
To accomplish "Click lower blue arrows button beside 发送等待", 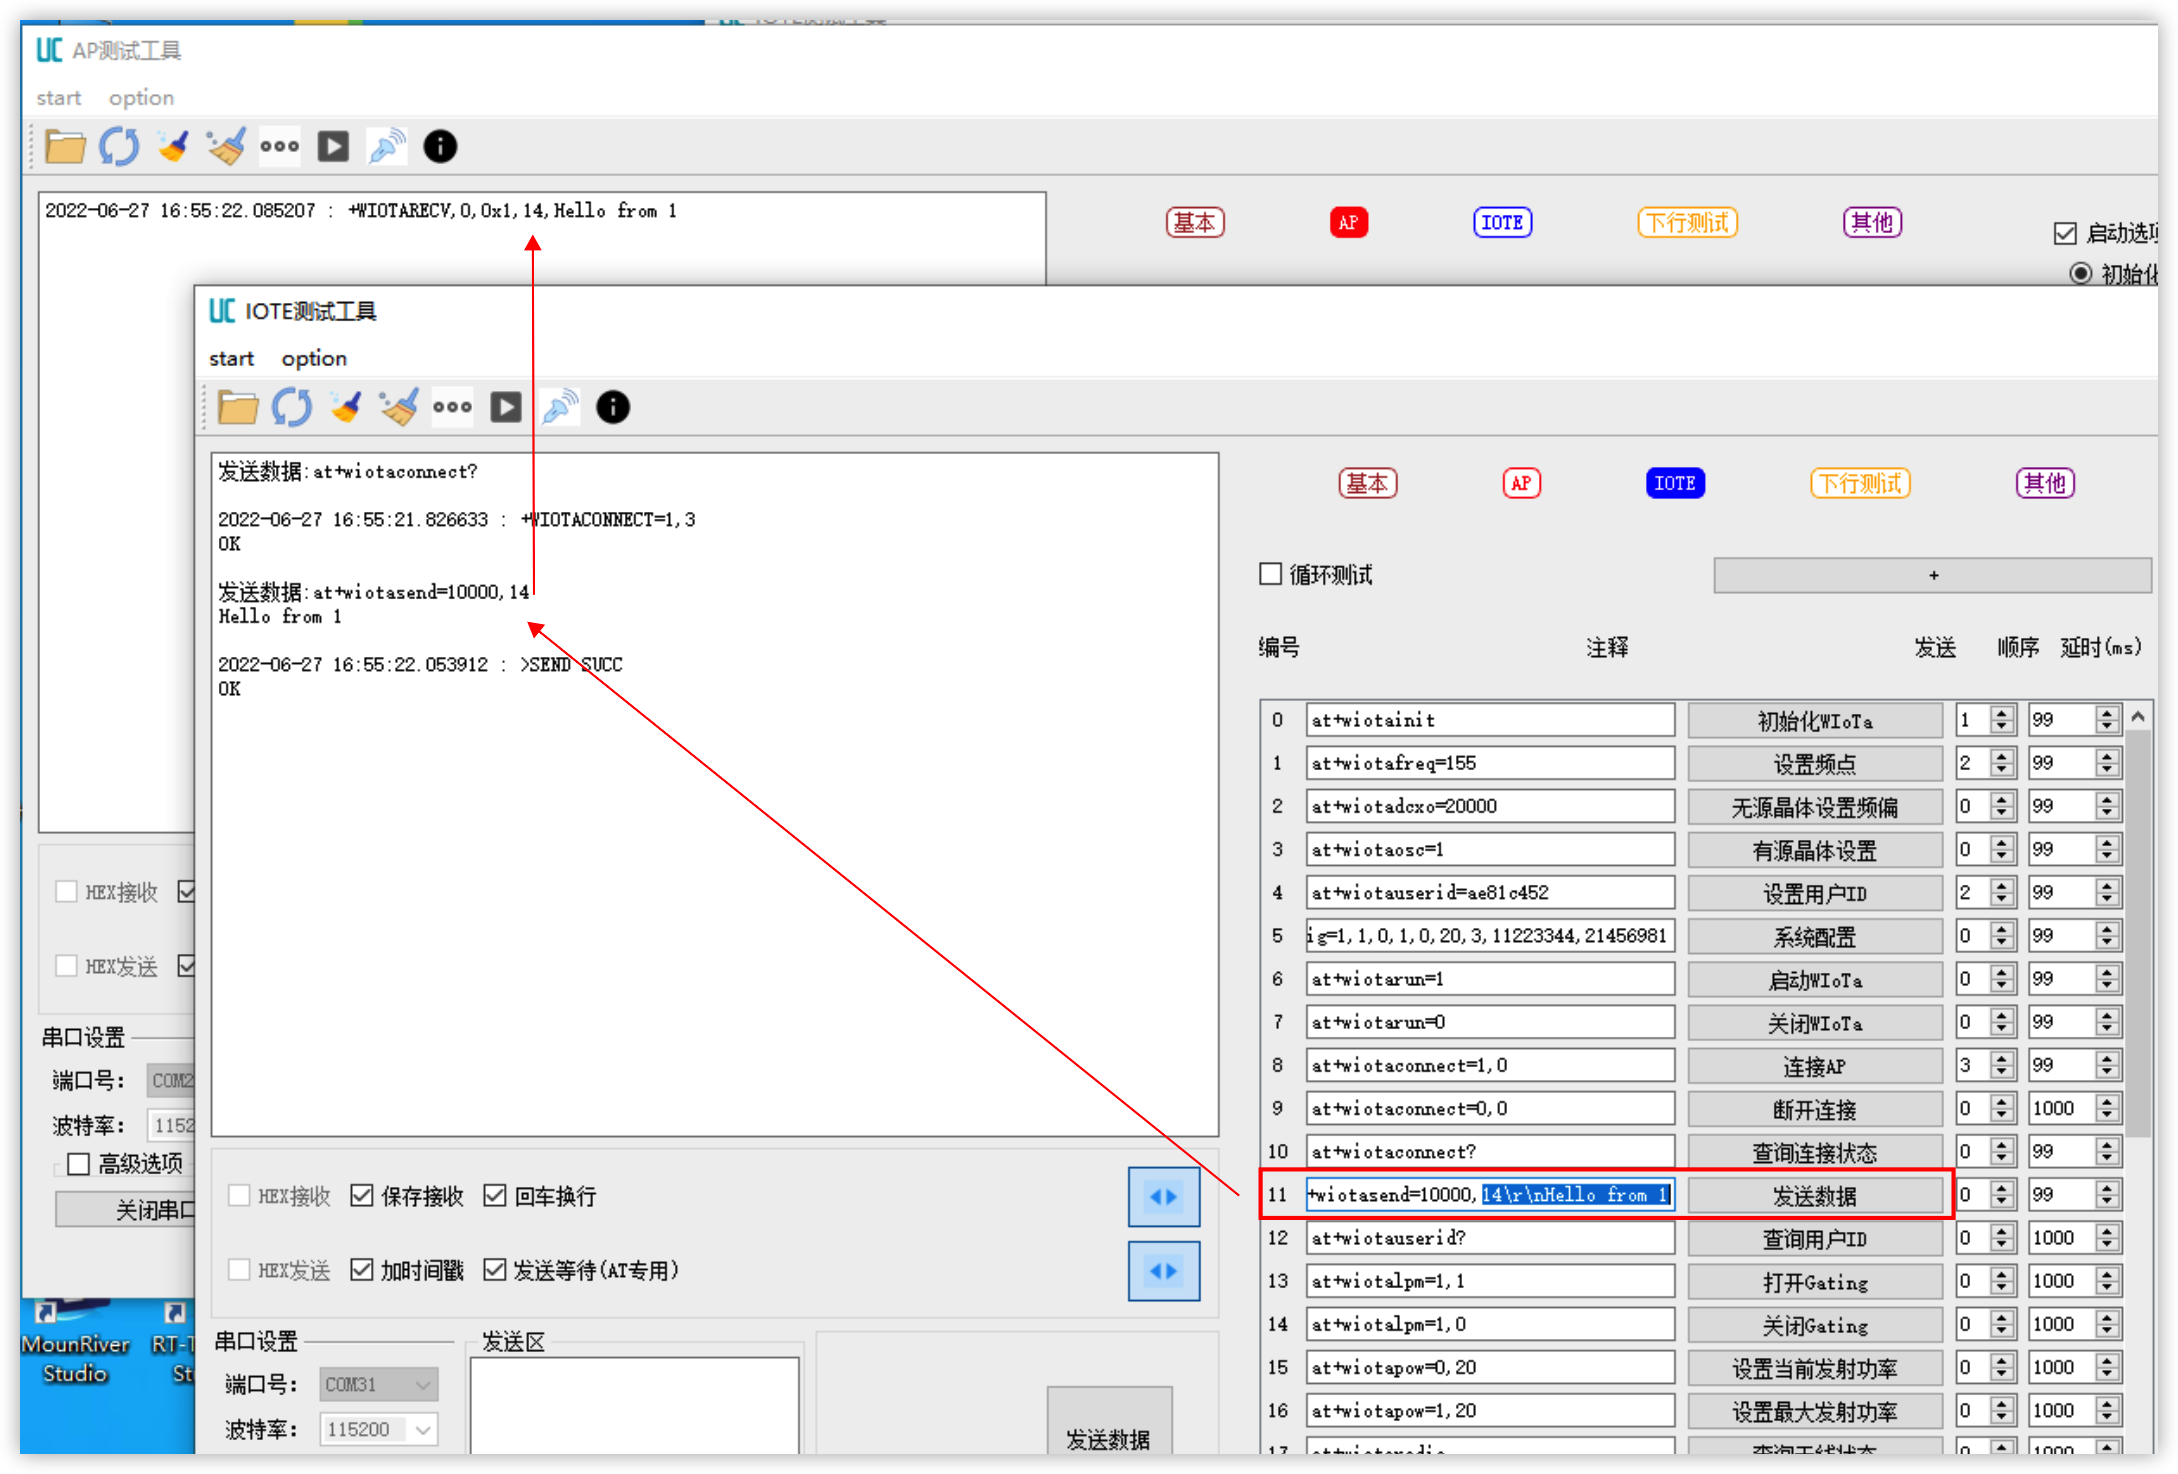I will point(1164,1271).
